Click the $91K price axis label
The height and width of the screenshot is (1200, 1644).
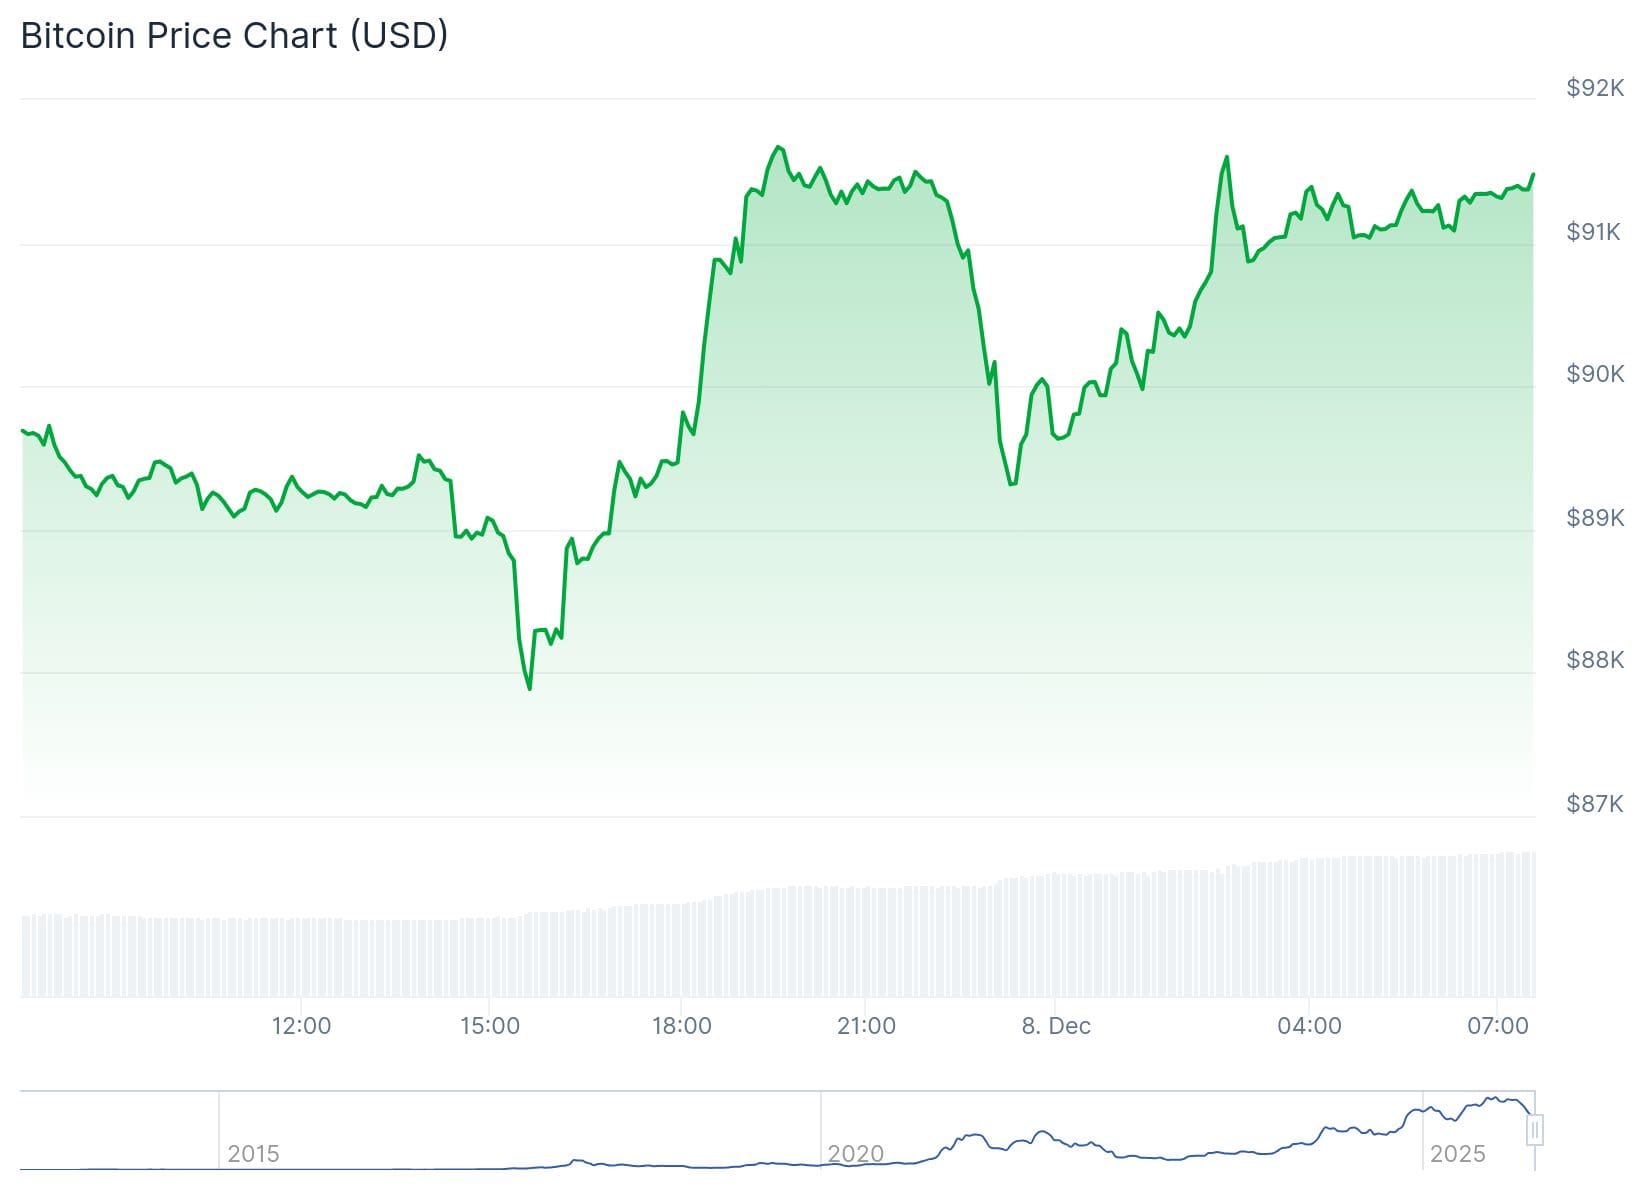point(1595,232)
